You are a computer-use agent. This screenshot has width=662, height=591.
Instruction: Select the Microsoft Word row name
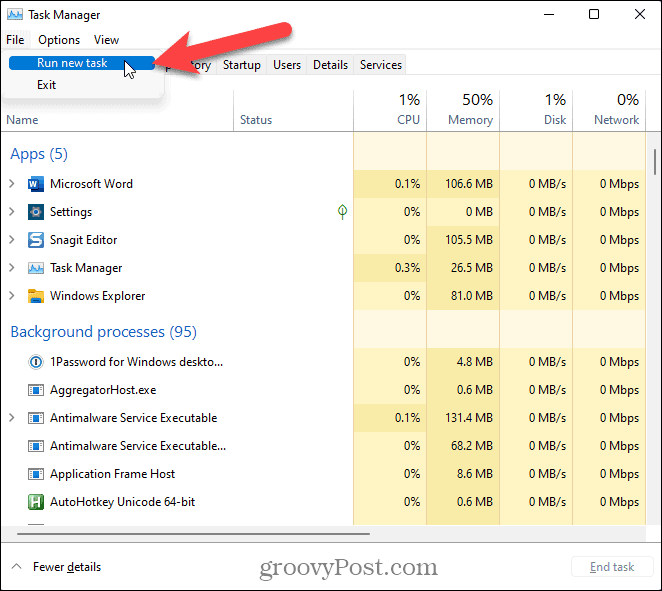point(91,184)
